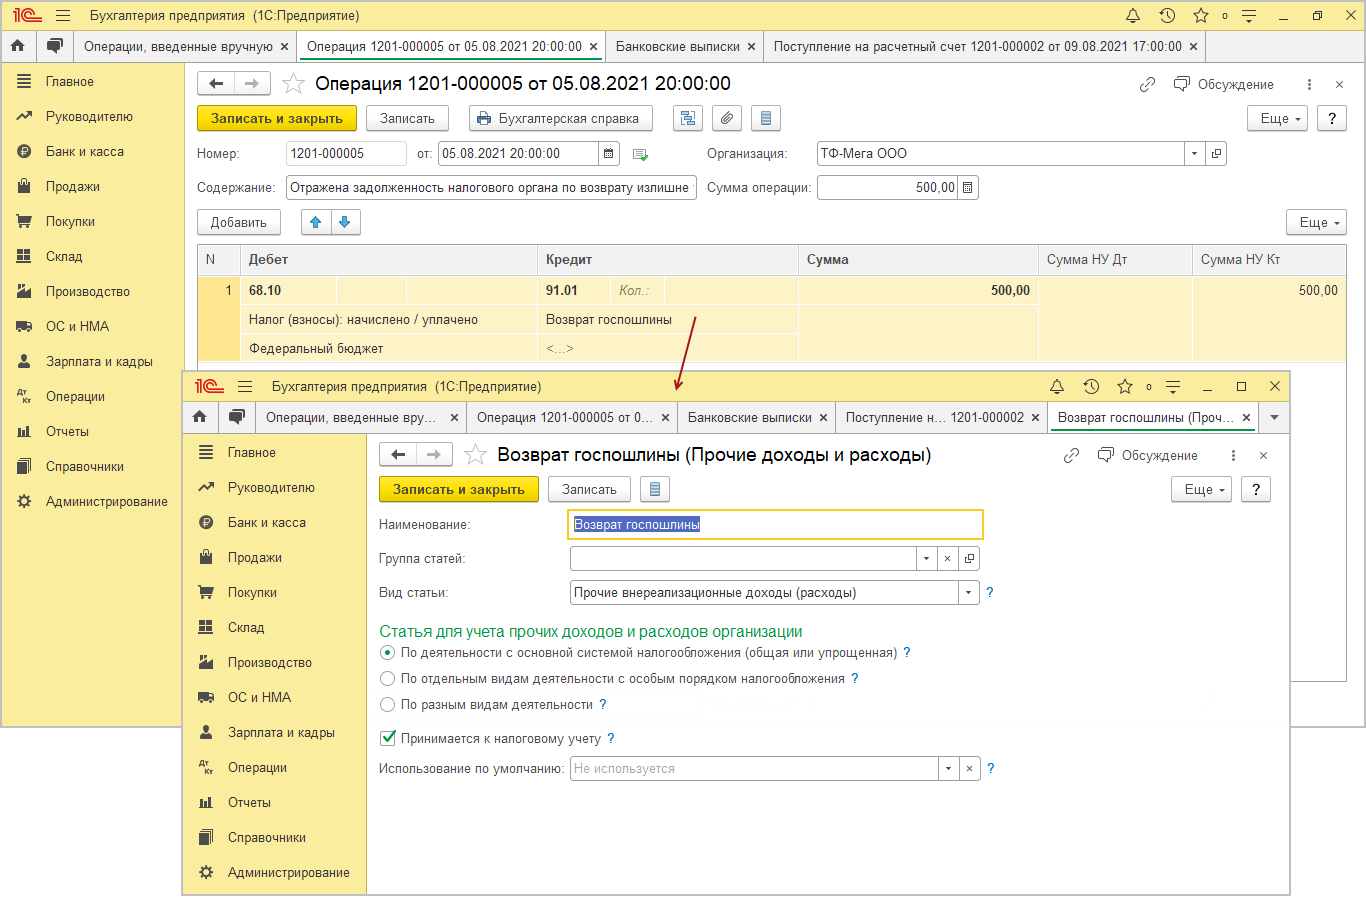Select radio По разным видам деятельности
This screenshot has width=1366, height=902.
tap(388, 705)
